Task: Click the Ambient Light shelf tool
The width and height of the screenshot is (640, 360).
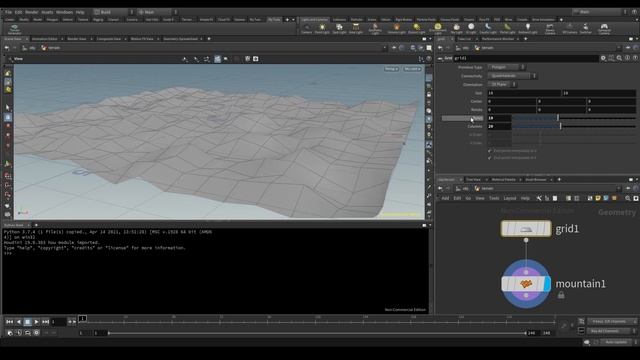Action: click(528, 28)
